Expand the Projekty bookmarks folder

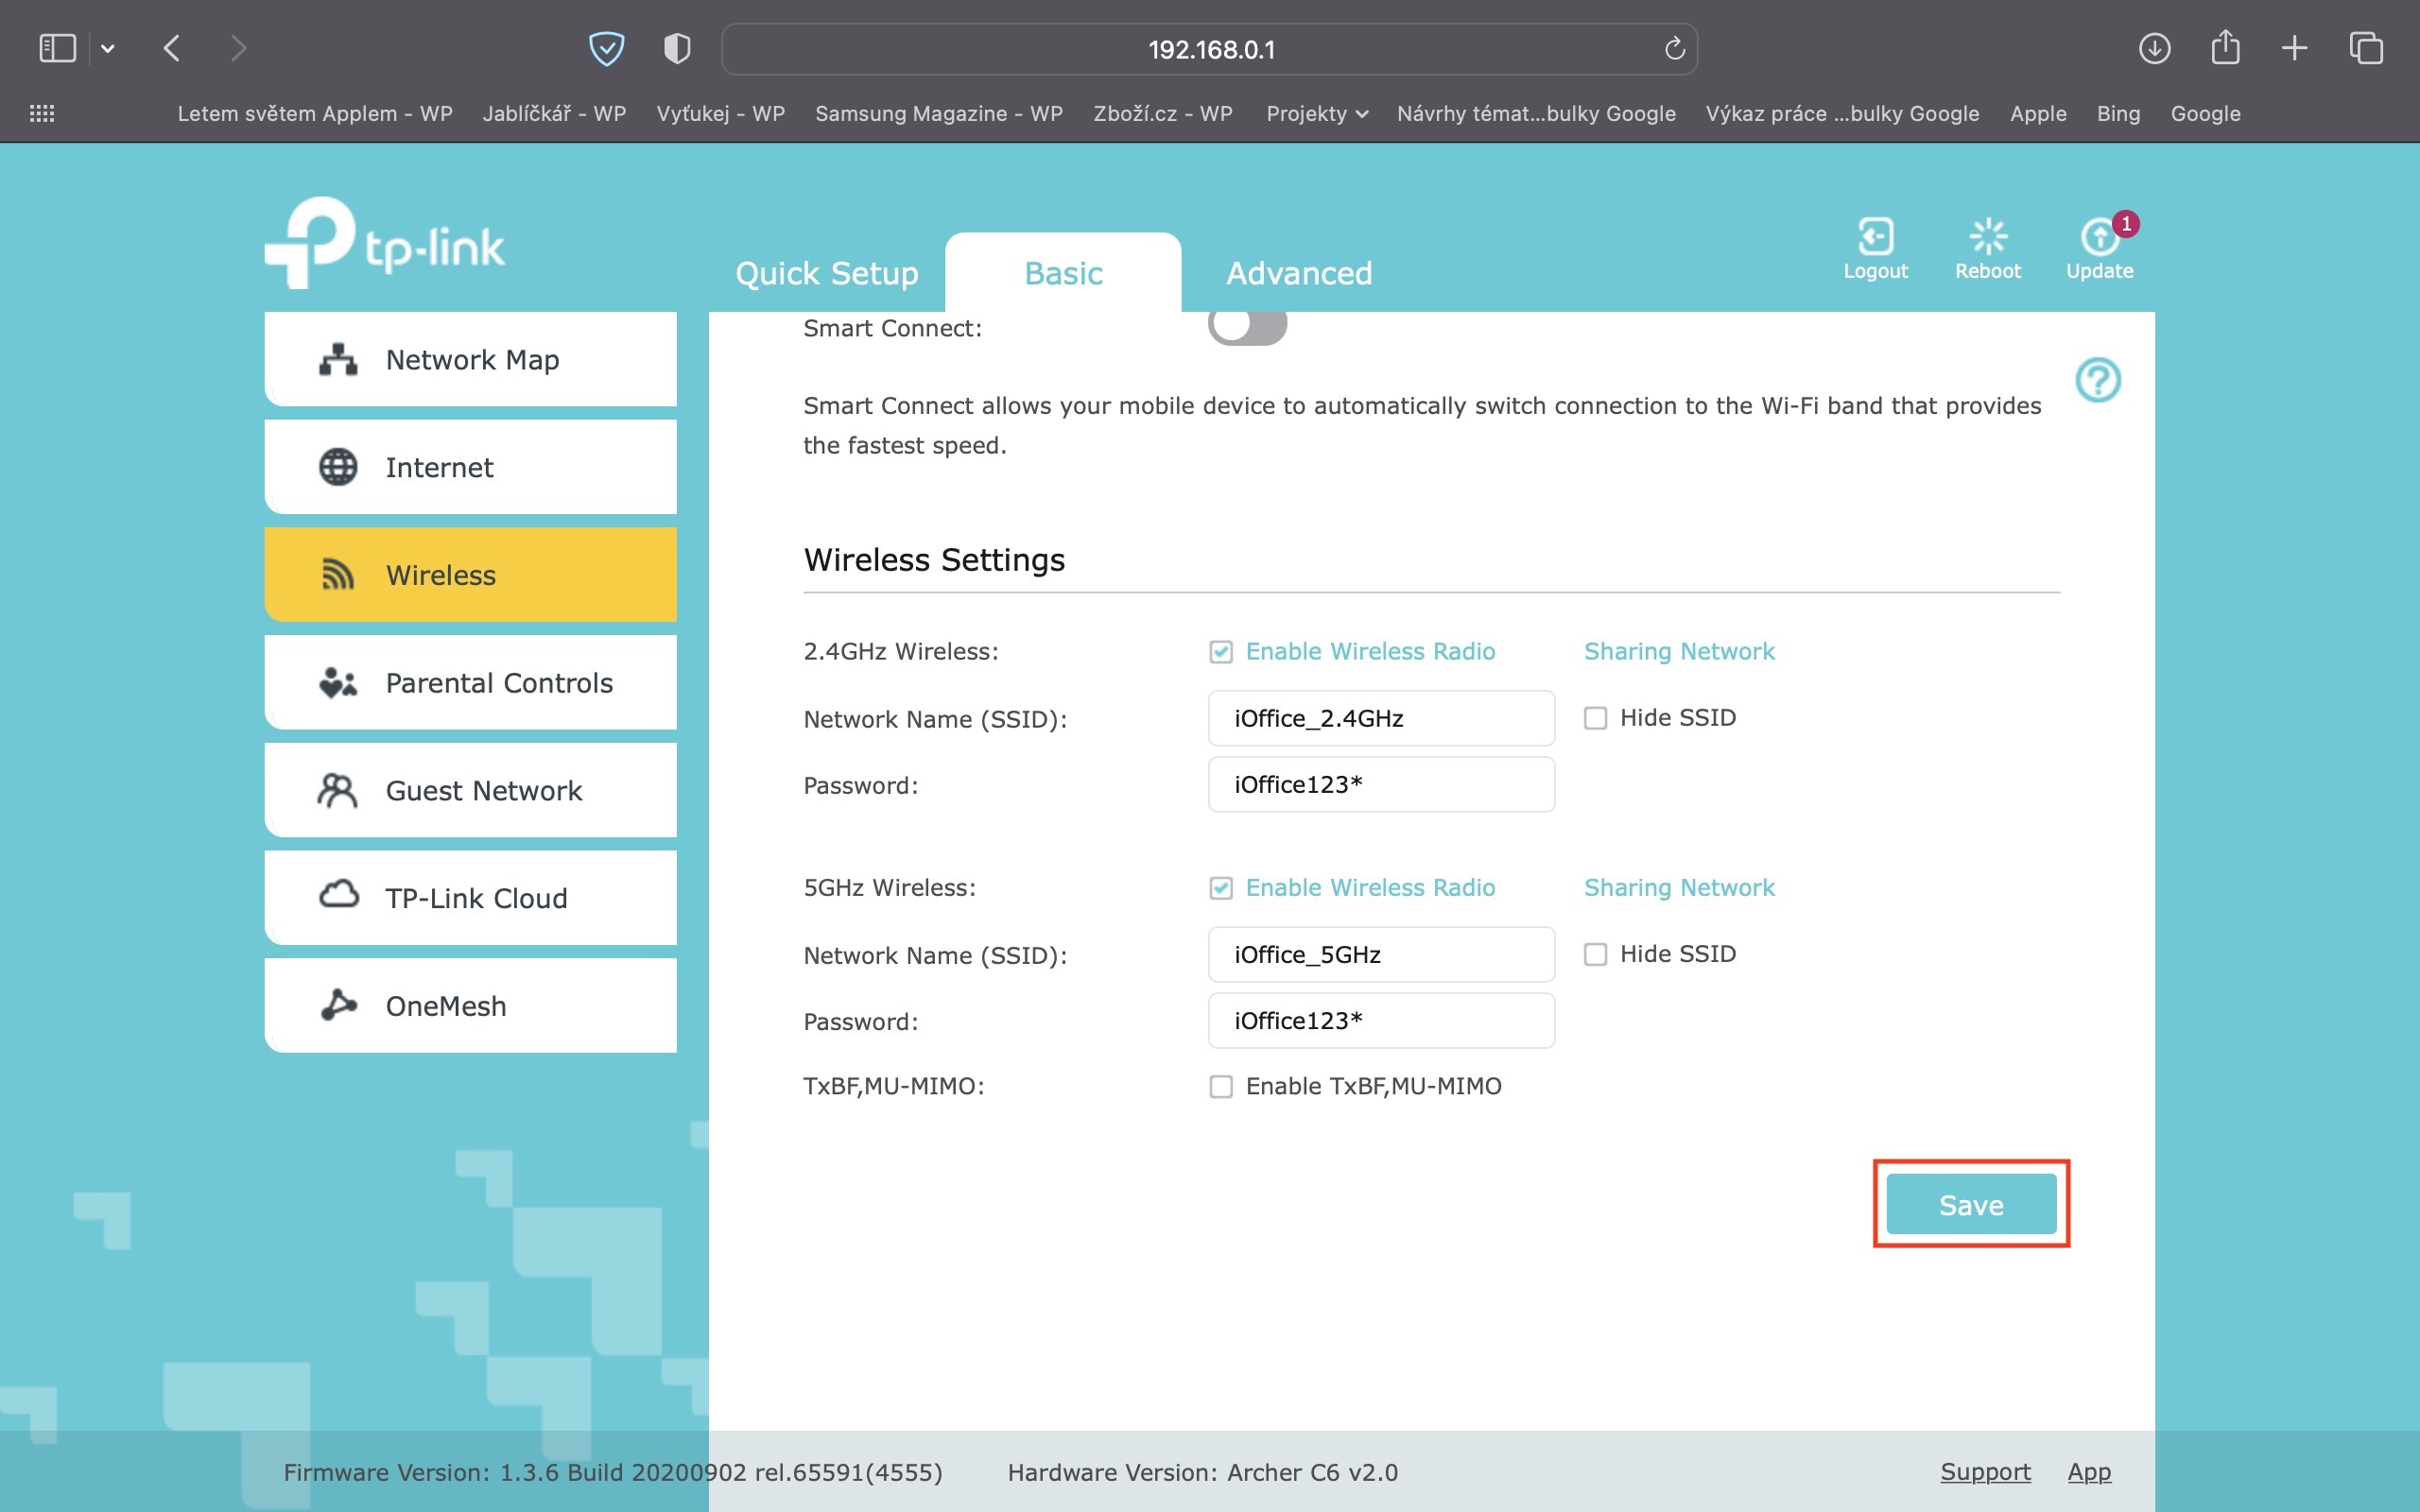pyautogui.click(x=1316, y=114)
